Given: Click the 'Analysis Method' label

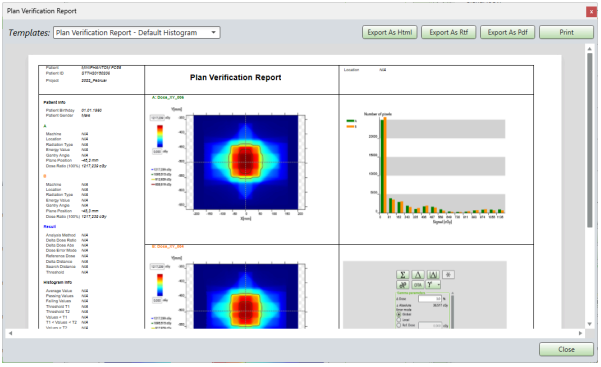Looking at the screenshot, I should tap(61, 235).
